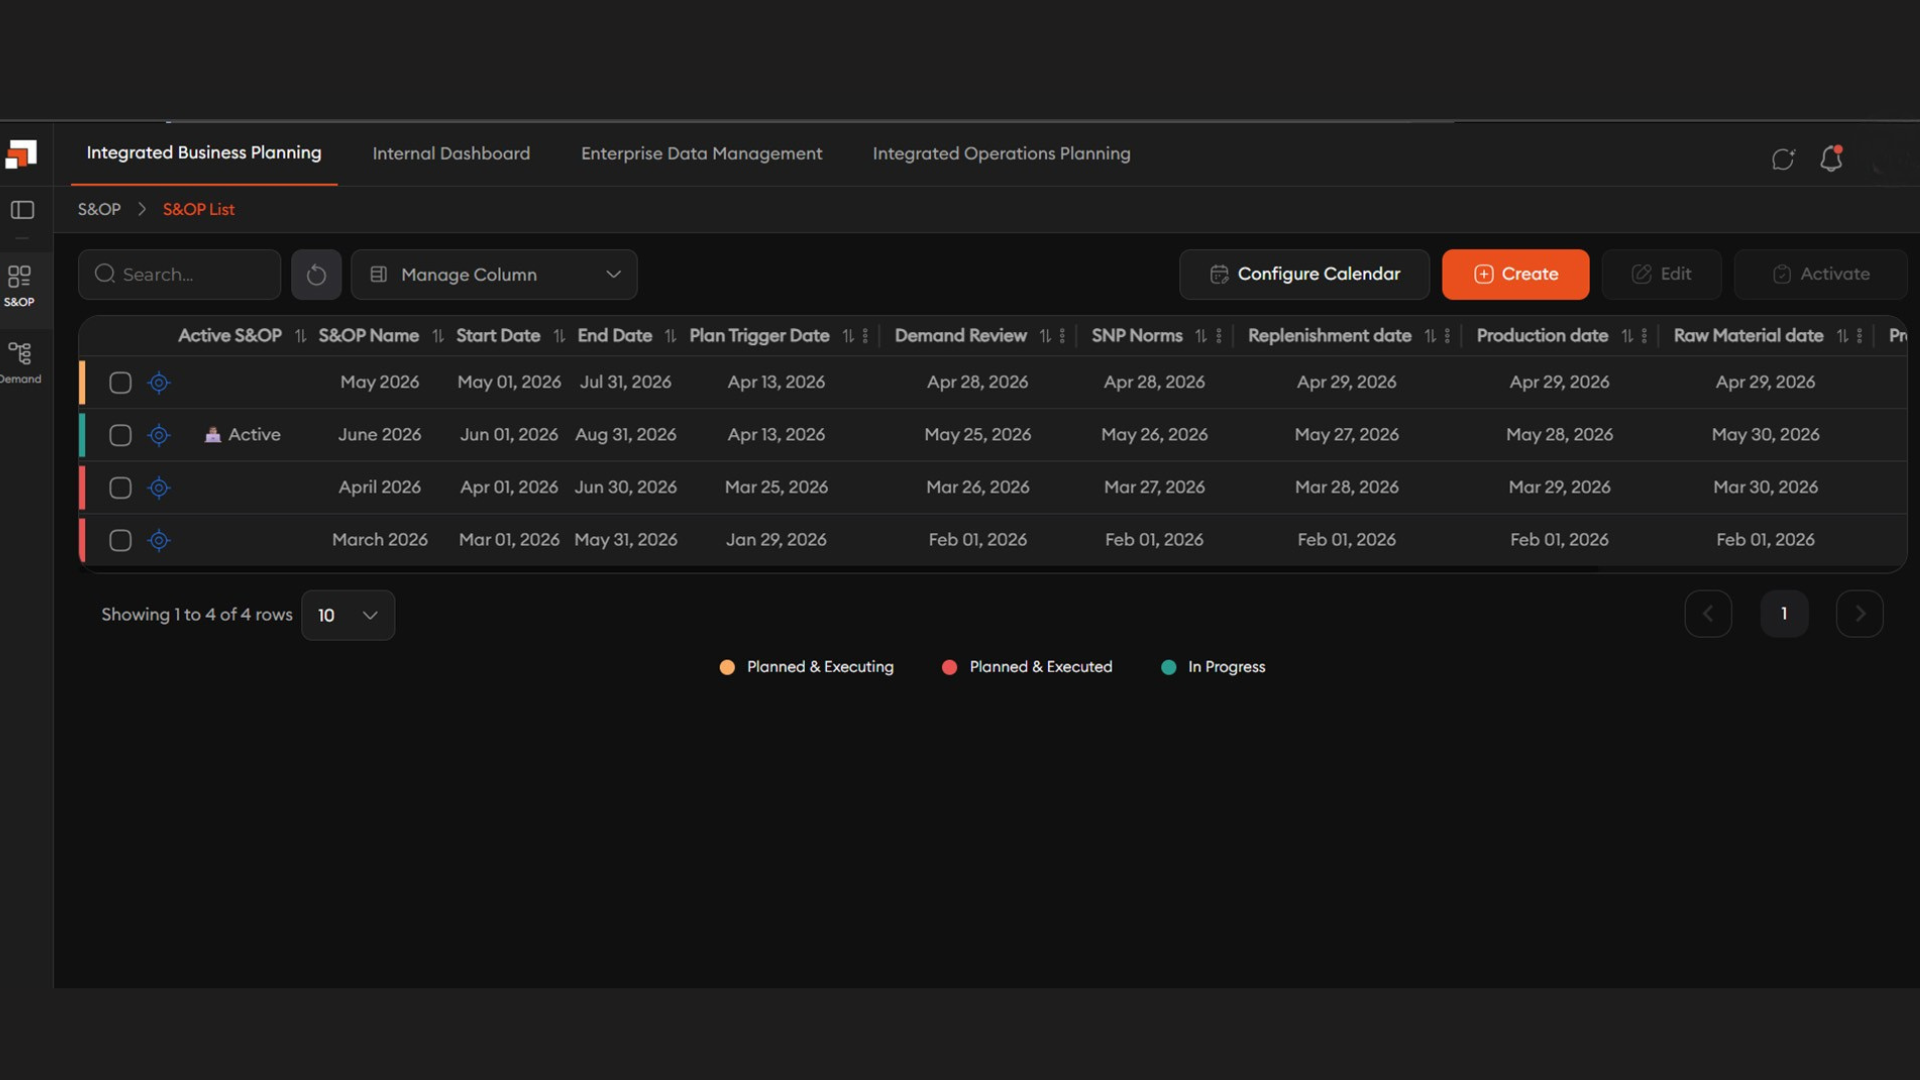Sort by Replenishment date column
The height and width of the screenshot is (1080, 1920).
(1430, 336)
